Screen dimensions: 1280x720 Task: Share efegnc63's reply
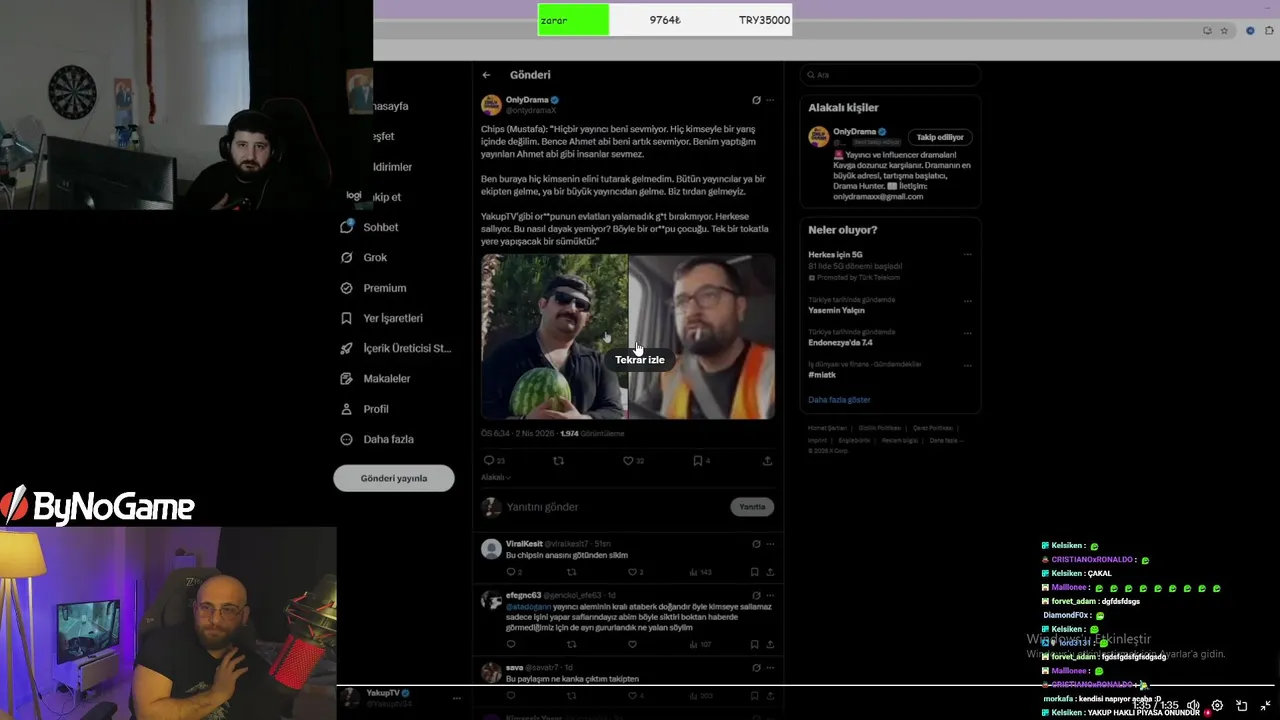tap(769, 645)
